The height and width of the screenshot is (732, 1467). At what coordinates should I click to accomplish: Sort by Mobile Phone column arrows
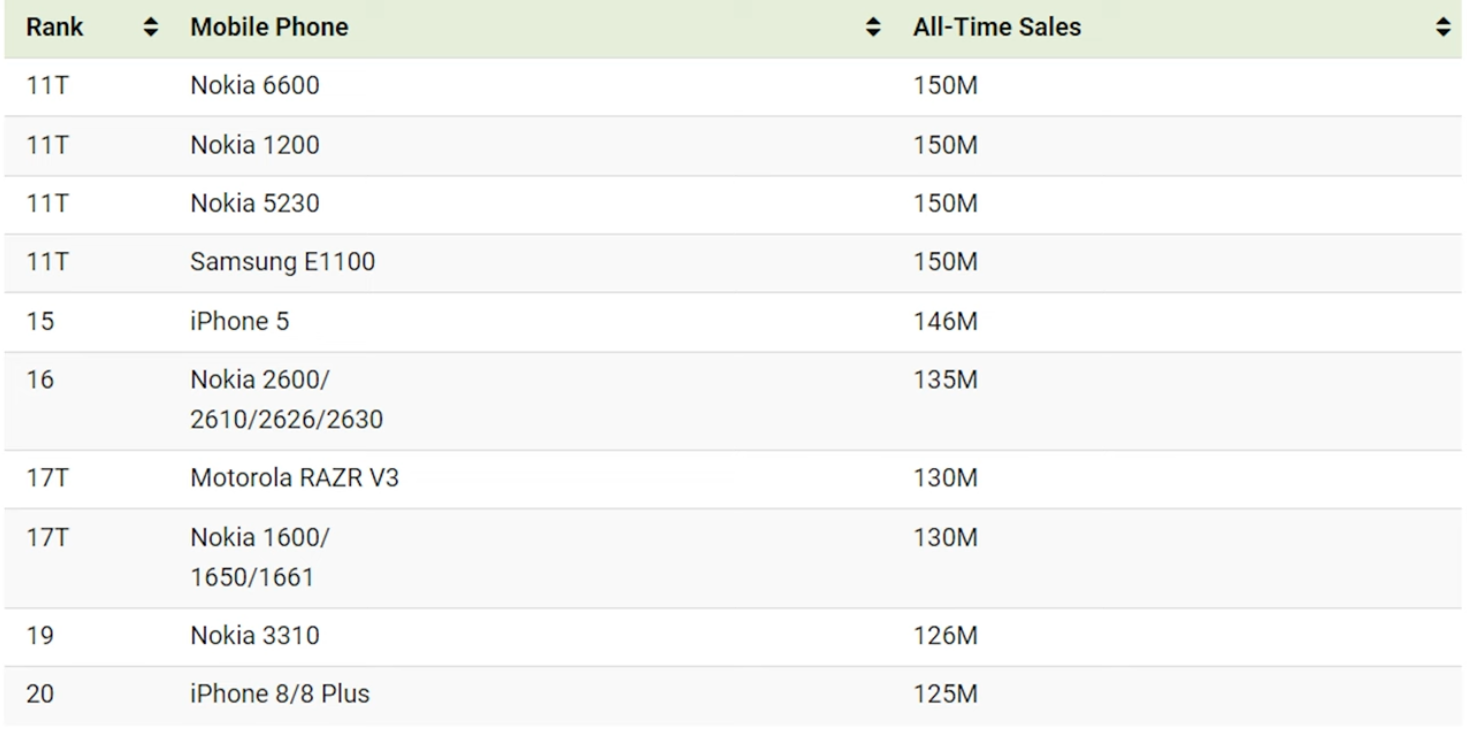pos(874,28)
